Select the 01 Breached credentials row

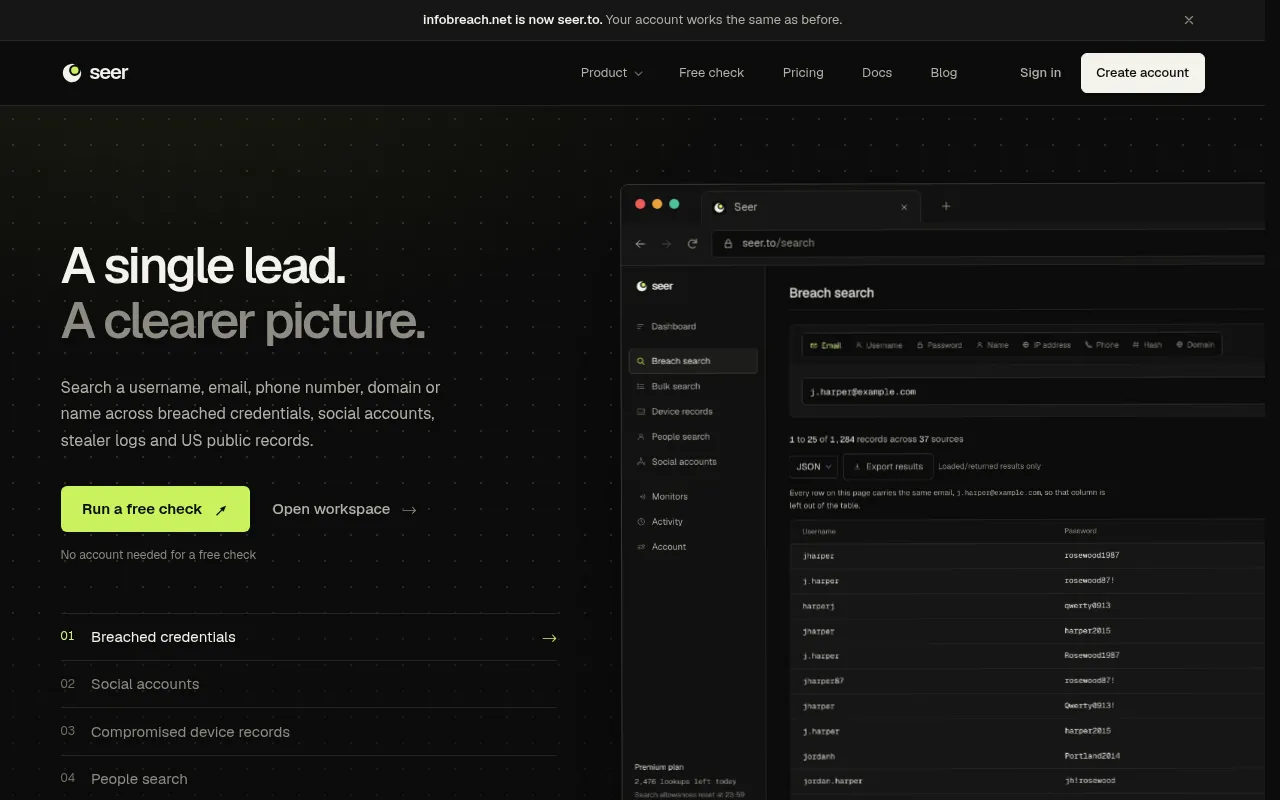309,637
